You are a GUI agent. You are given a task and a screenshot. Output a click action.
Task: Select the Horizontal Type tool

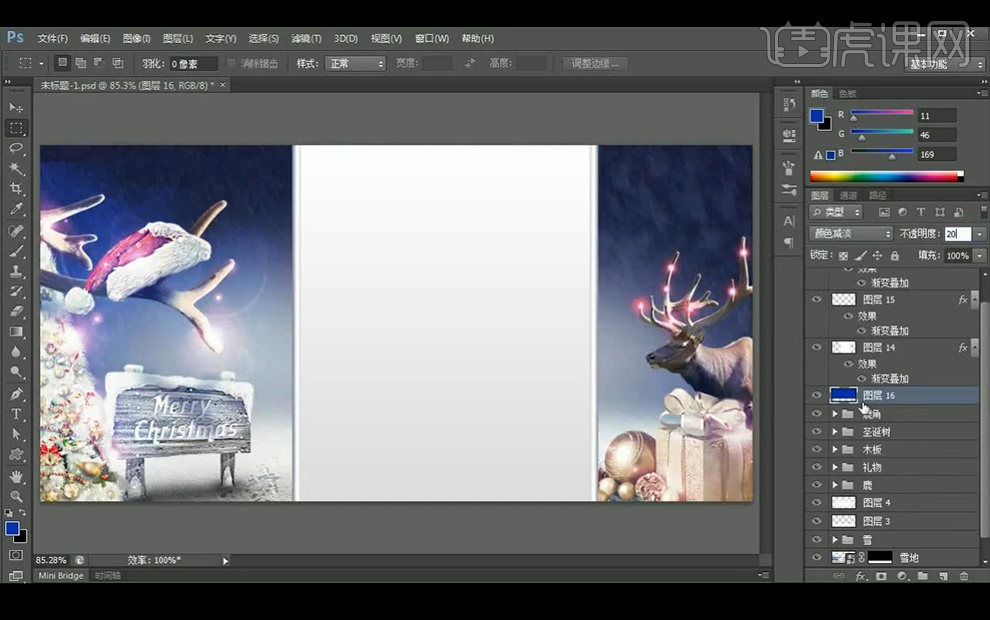[16, 414]
